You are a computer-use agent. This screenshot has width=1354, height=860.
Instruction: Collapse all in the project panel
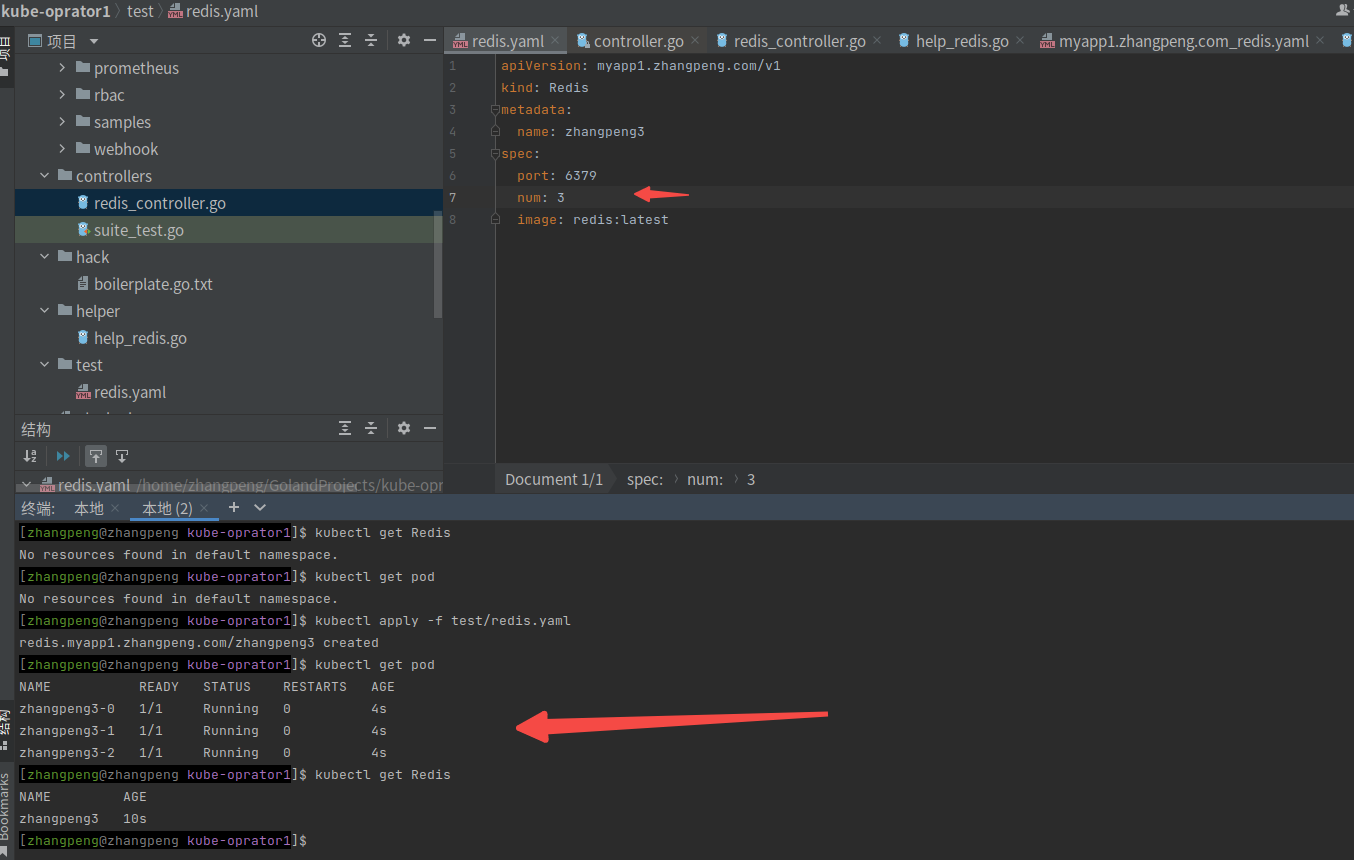click(371, 41)
